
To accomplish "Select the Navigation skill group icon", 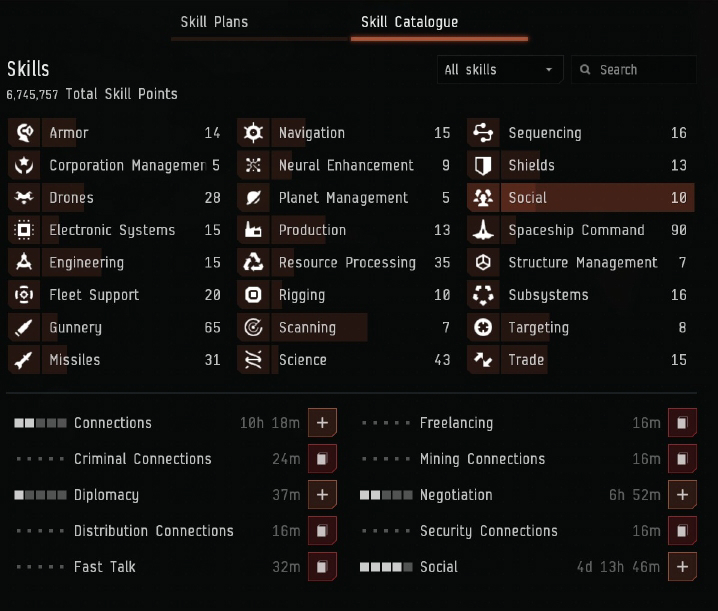I will [x=253, y=133].
